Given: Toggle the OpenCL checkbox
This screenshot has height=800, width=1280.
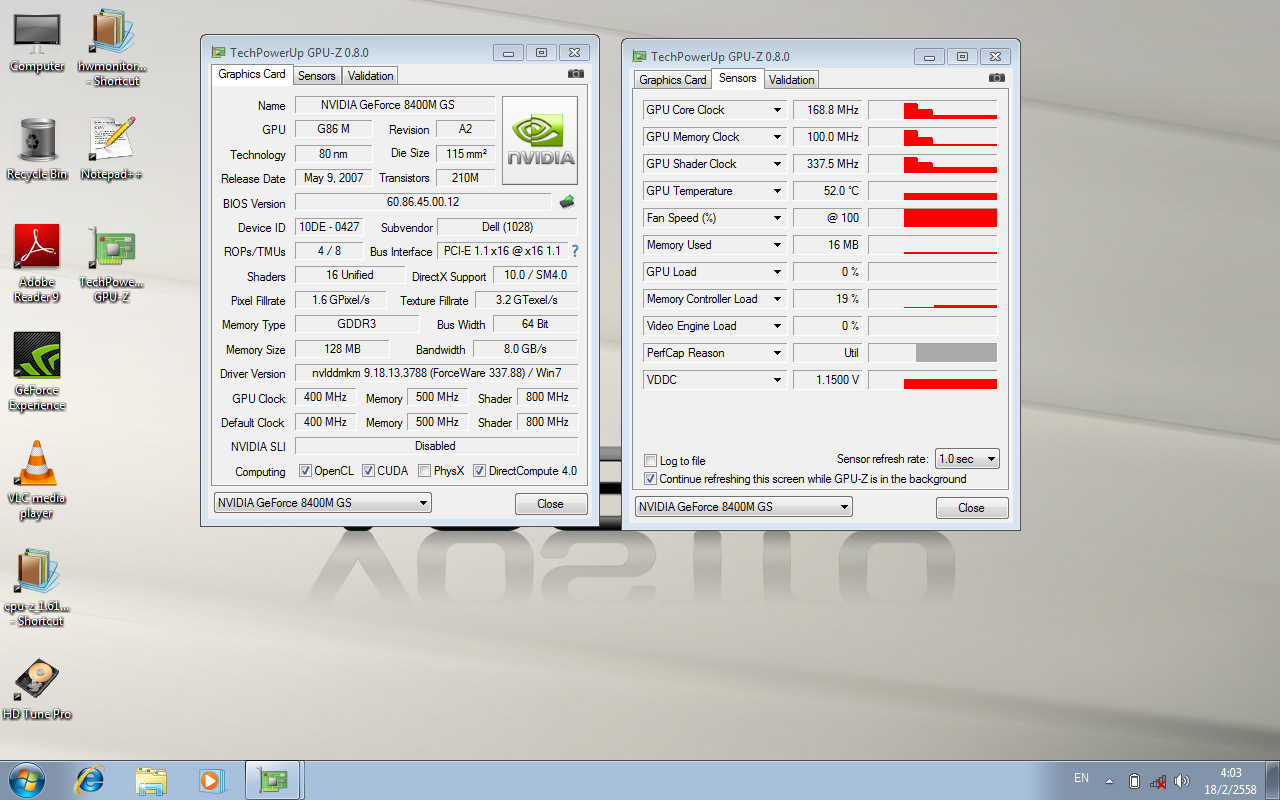Looking at the screenshot, I should [306, 471].
